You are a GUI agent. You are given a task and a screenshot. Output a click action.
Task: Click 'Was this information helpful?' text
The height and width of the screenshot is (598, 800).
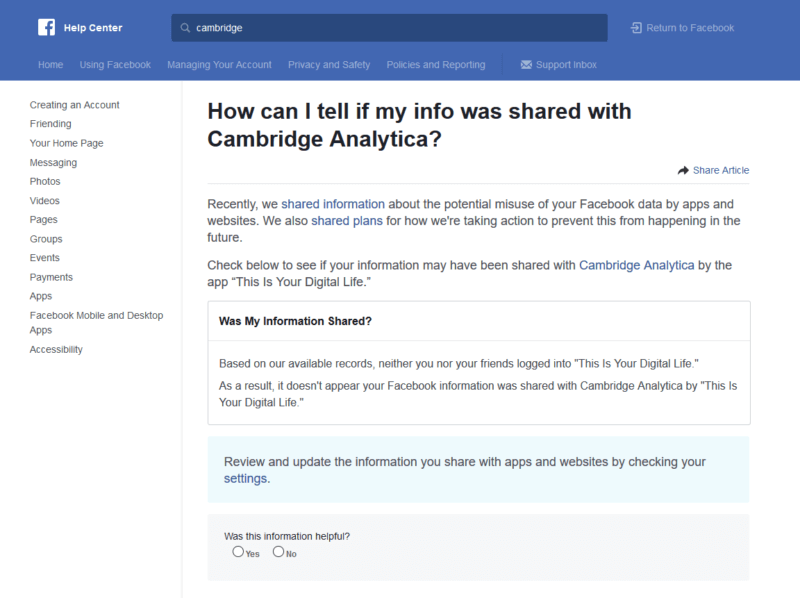pos(287,536)
